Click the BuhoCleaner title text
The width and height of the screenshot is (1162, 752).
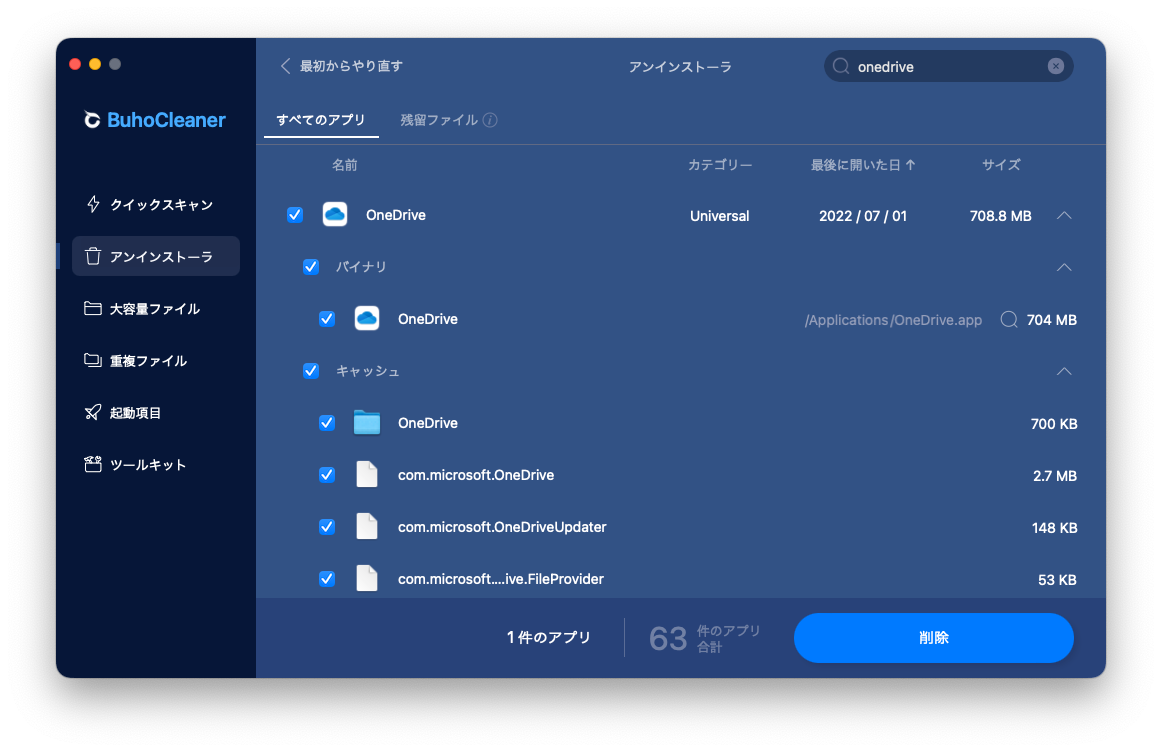click(x=166, y=120)
